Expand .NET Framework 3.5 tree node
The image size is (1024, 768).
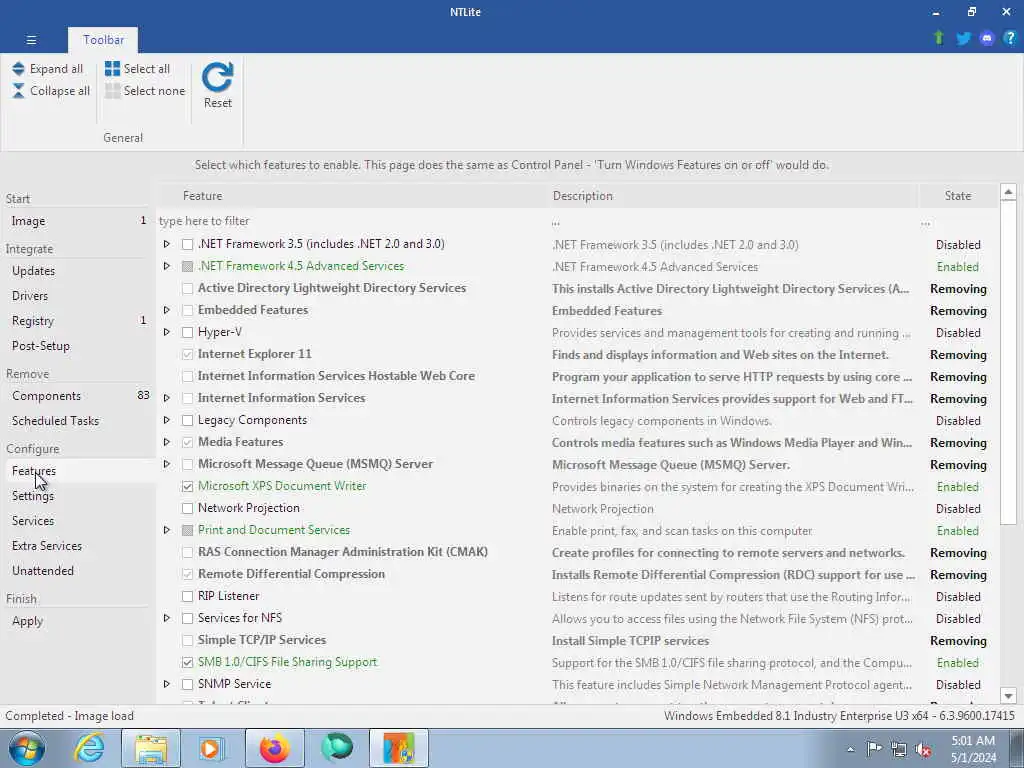(167, 244)
